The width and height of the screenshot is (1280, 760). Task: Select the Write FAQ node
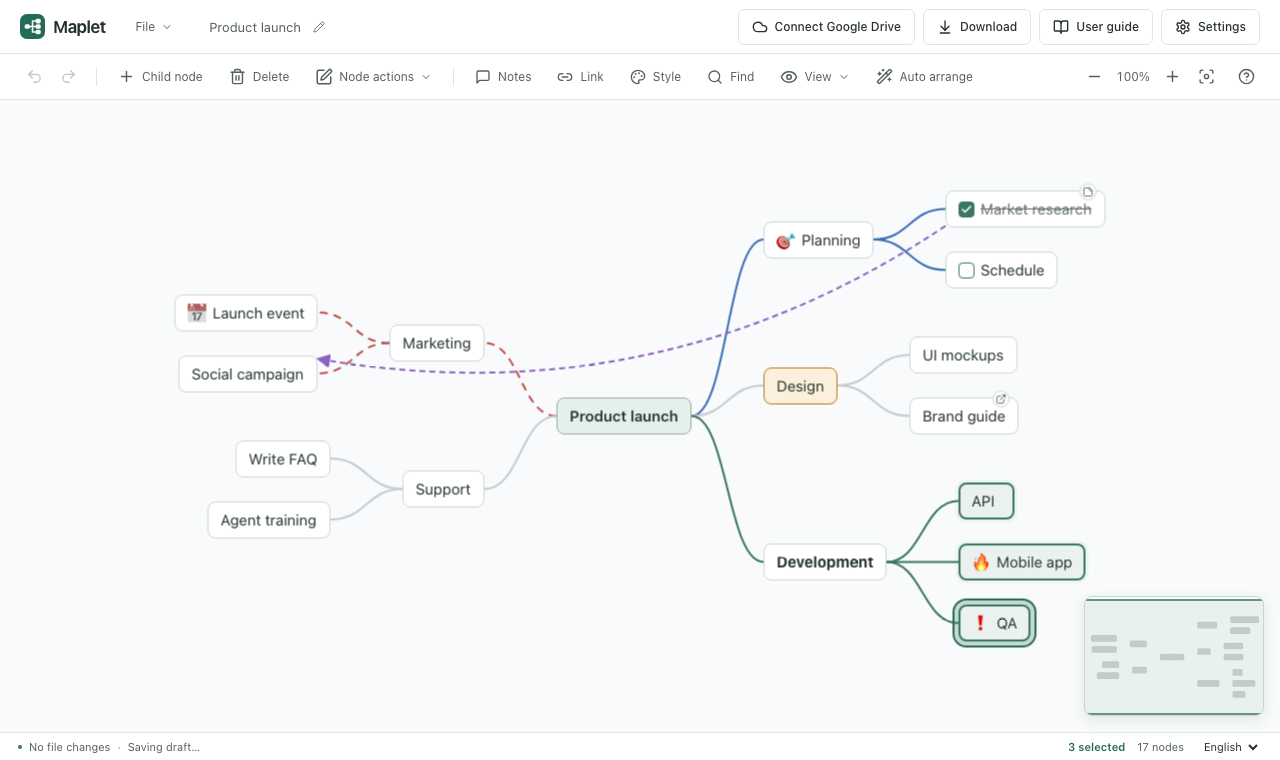click(283, 459)
